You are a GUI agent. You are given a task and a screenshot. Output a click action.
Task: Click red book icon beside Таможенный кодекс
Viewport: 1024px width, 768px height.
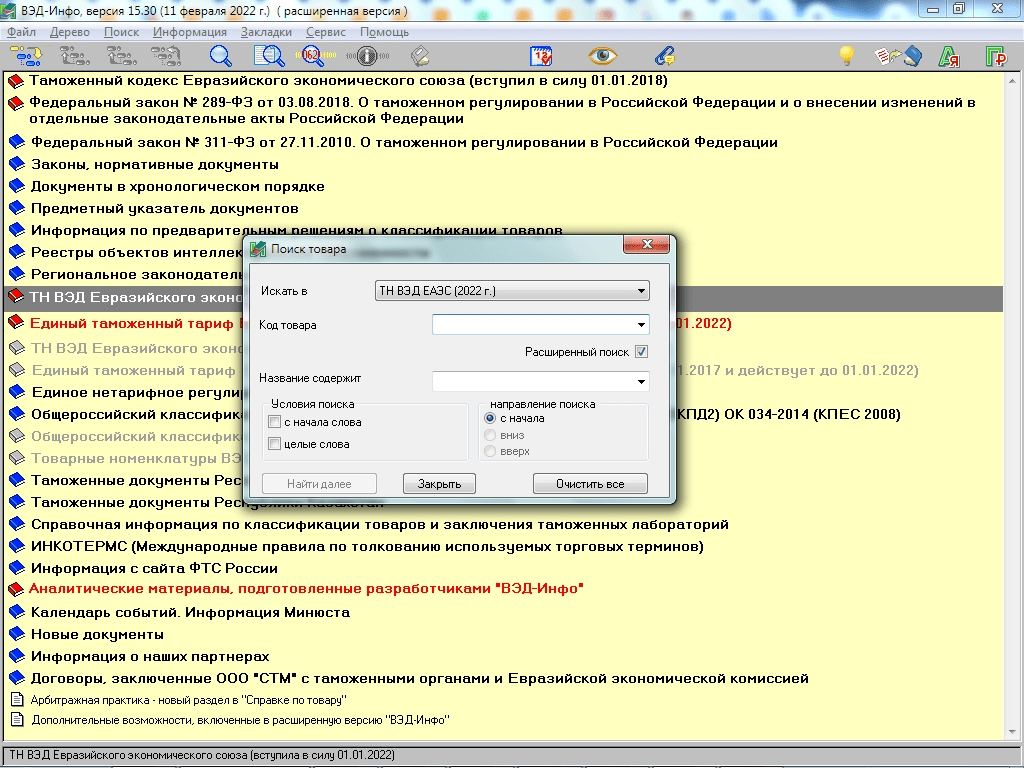16,82
